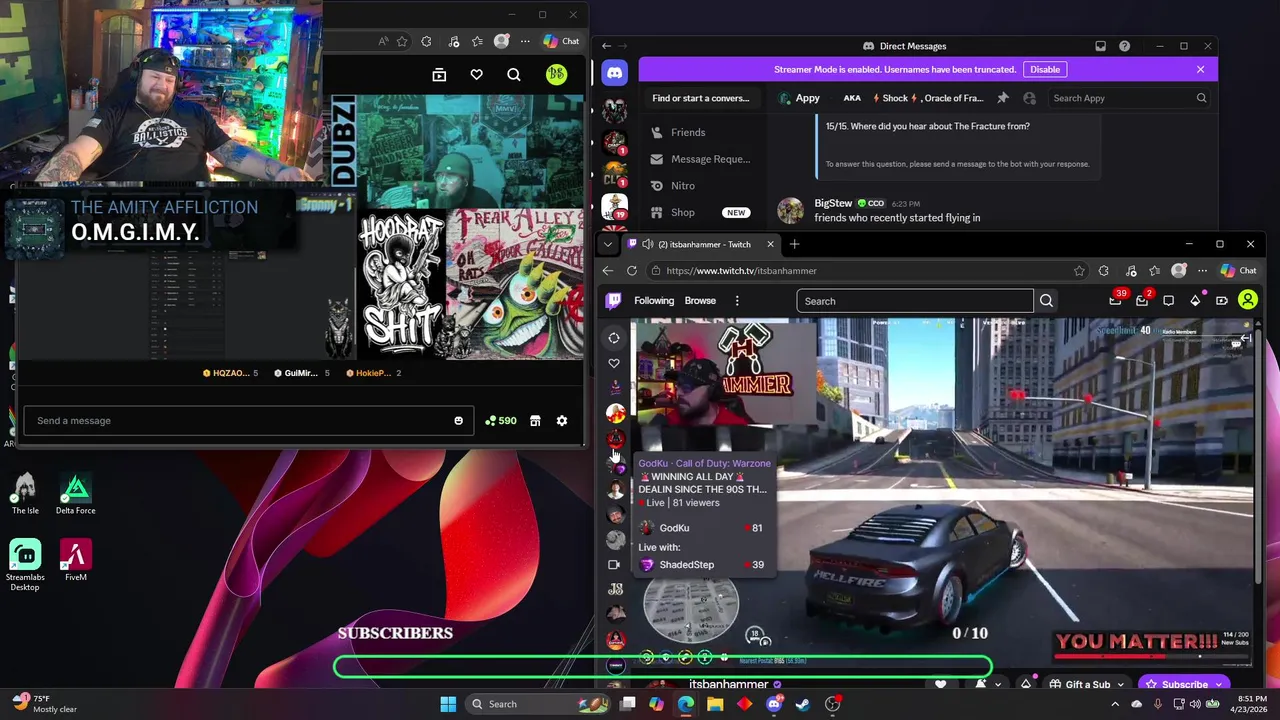Open Twitch inbox with 2 badge
Viewport: 1280px width, 720px height.
(1143, 300)
